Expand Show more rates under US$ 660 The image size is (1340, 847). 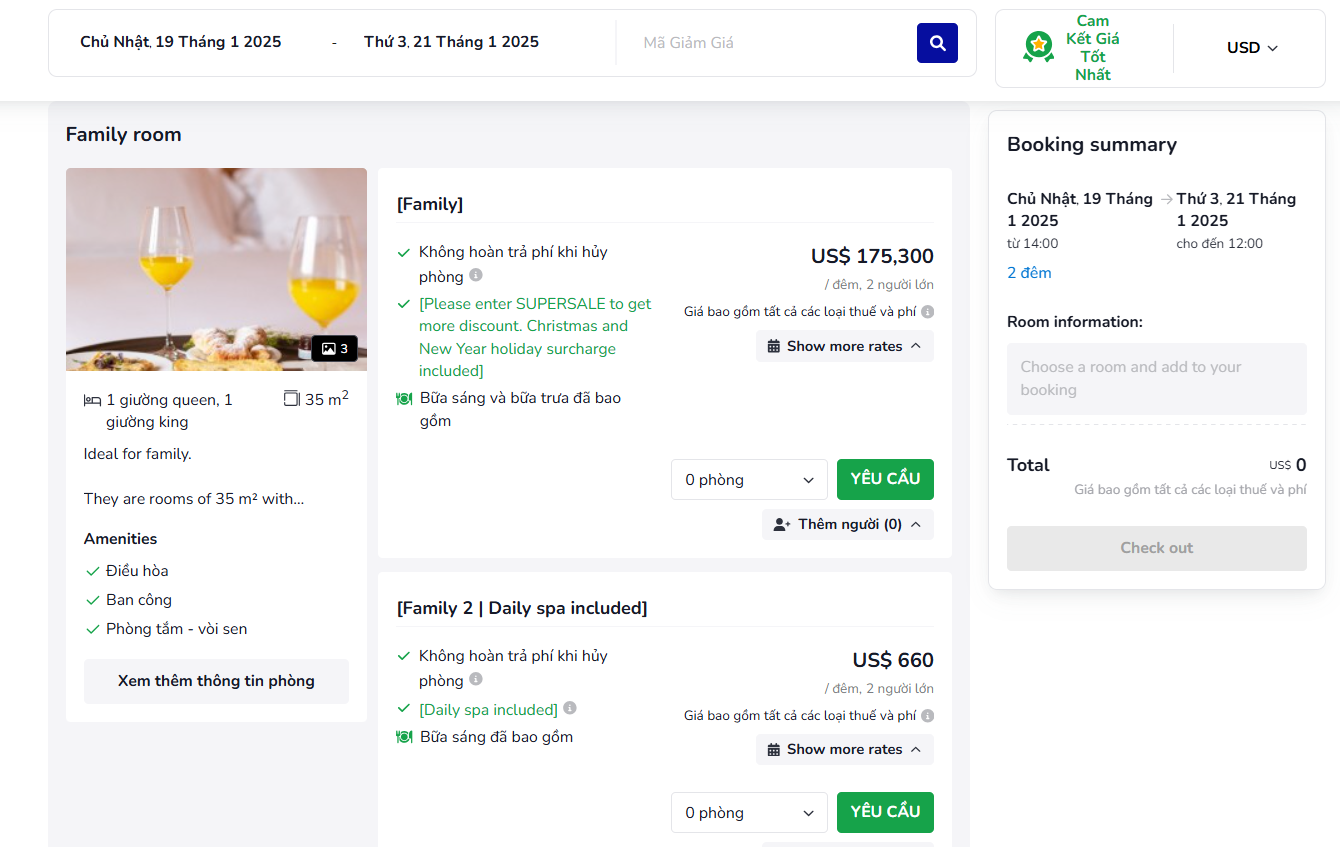pyautogui.click(x=845, y=749)
